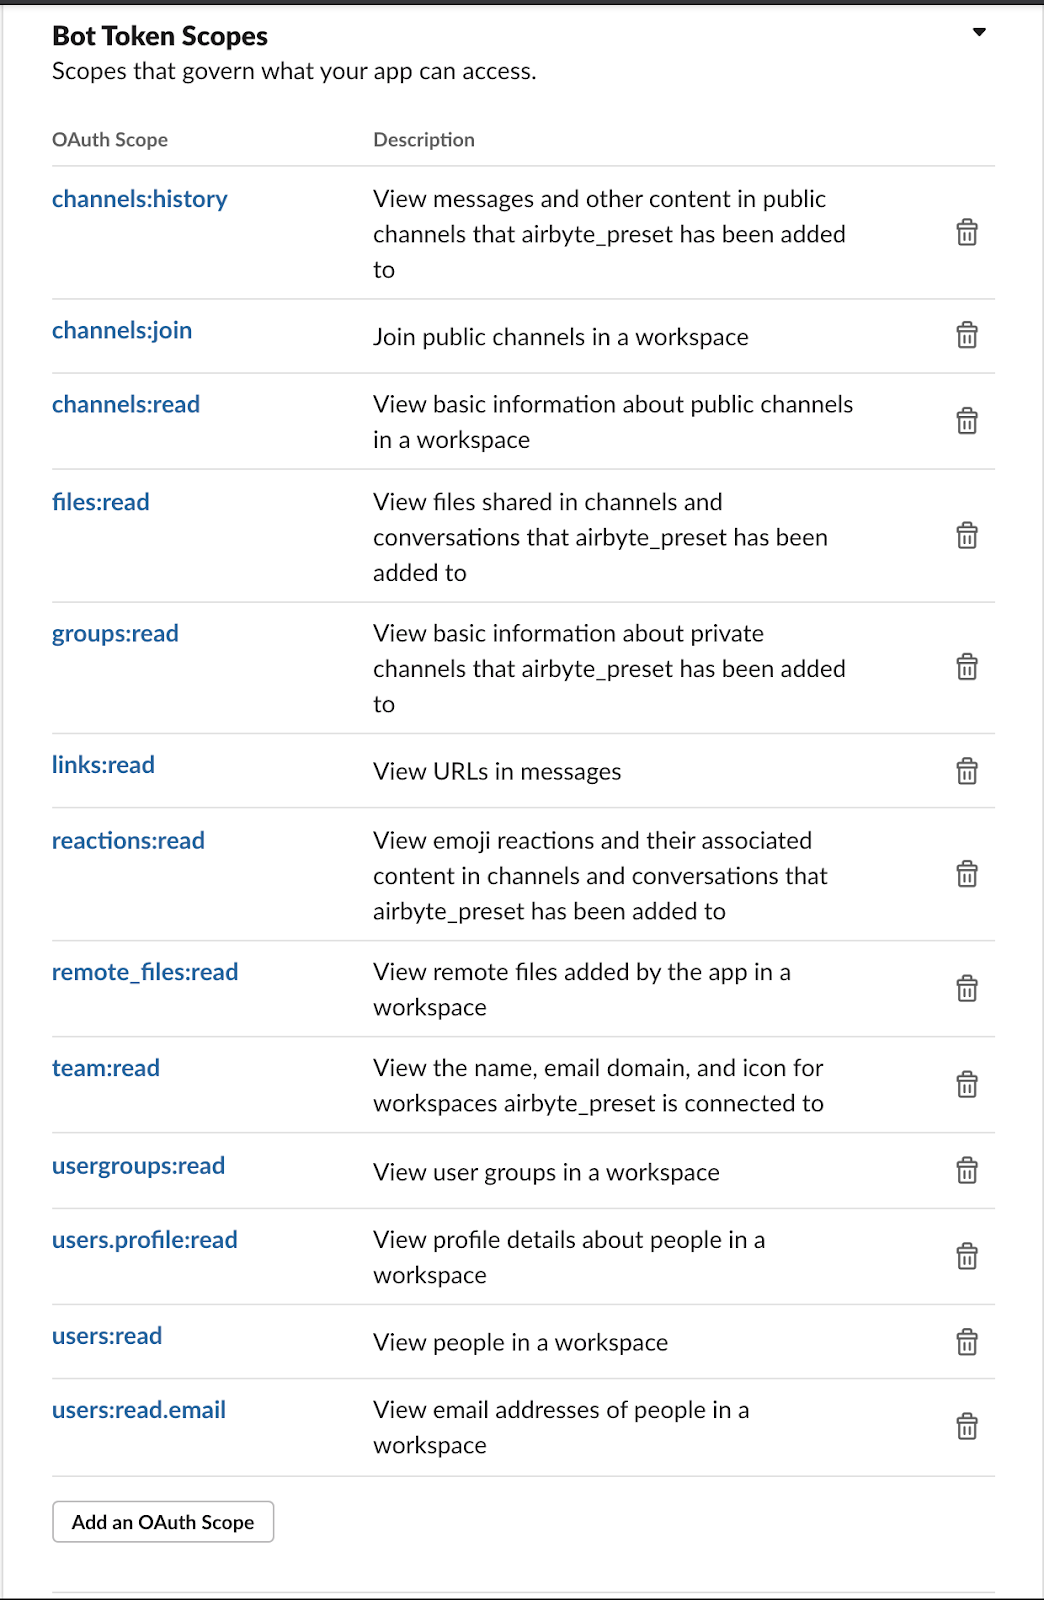Click the Add an OAuth Scope button
Screen dimensions: 1044x1600
(x=162, y=1521)
